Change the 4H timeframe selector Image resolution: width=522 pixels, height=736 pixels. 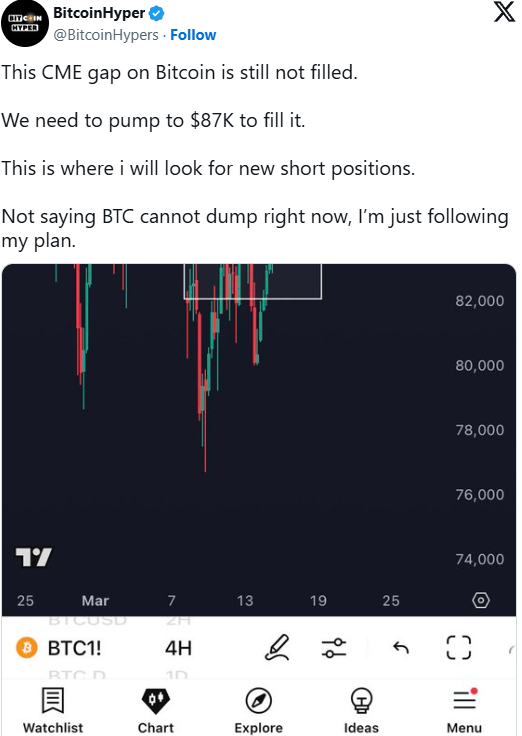click(x=178, y=648)
